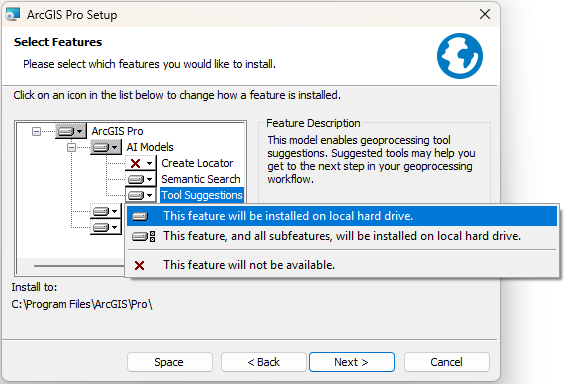Choose 'This feature, and all subfeatures' install option

[x=341, y=236]
